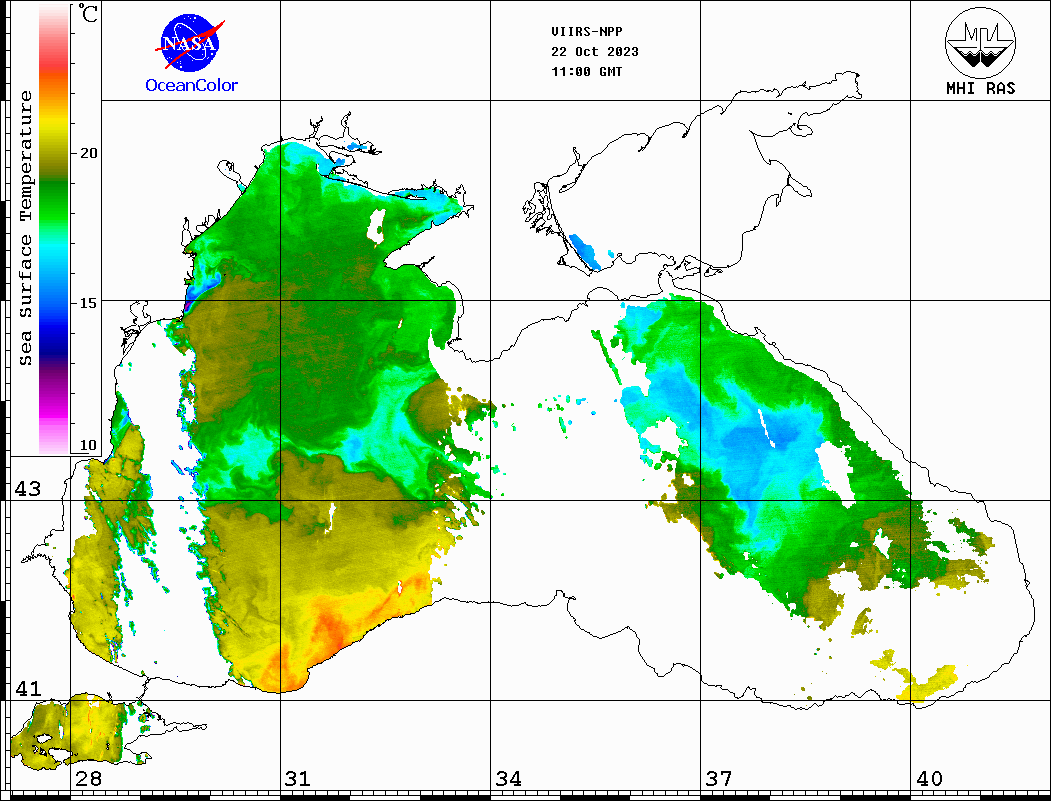1051x801 pixels.
Task: Click longitude label 40
Action: [929, 778]
